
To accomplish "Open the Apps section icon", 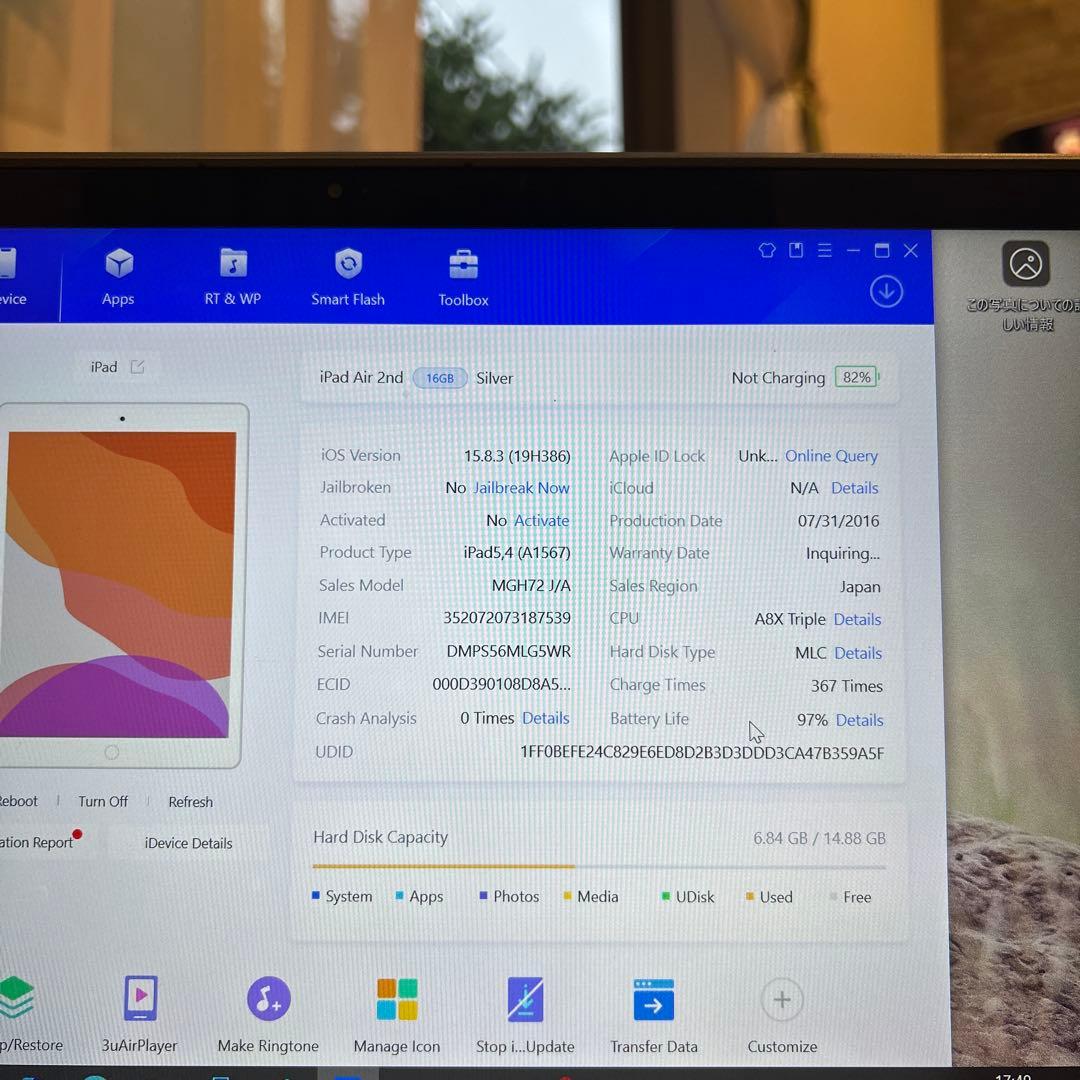I will click(x=119, y=266).
